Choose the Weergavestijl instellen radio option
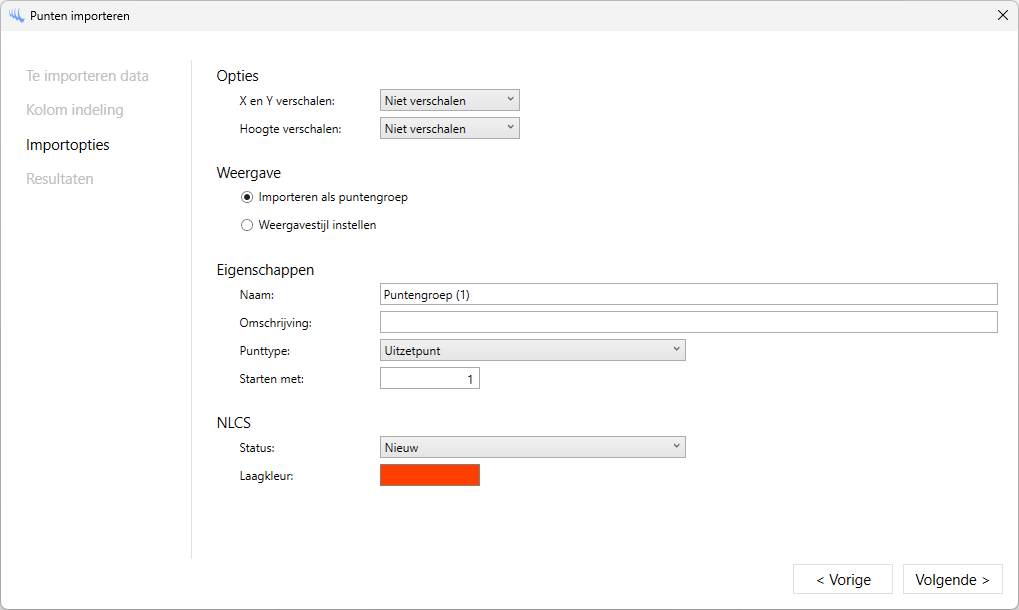 pyautogui.click(x=247, y=225)
